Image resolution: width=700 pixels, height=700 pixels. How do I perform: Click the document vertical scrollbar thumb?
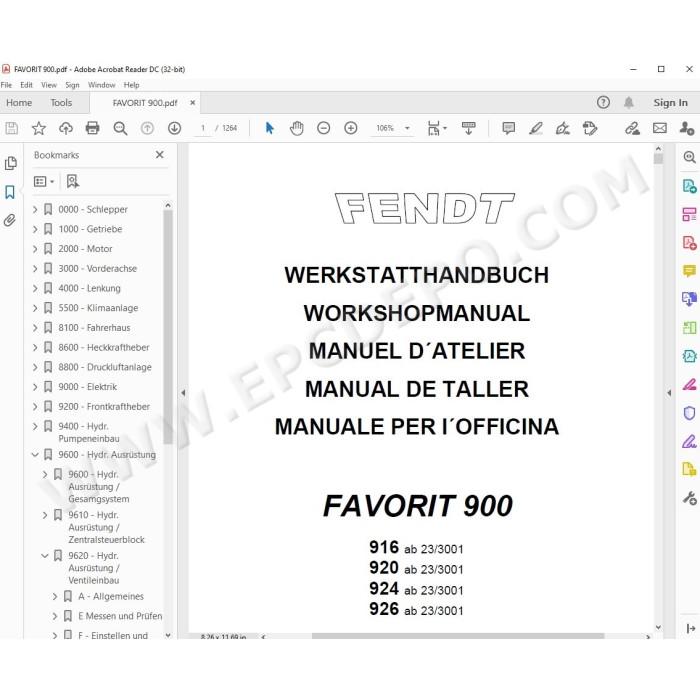point(658,158)
